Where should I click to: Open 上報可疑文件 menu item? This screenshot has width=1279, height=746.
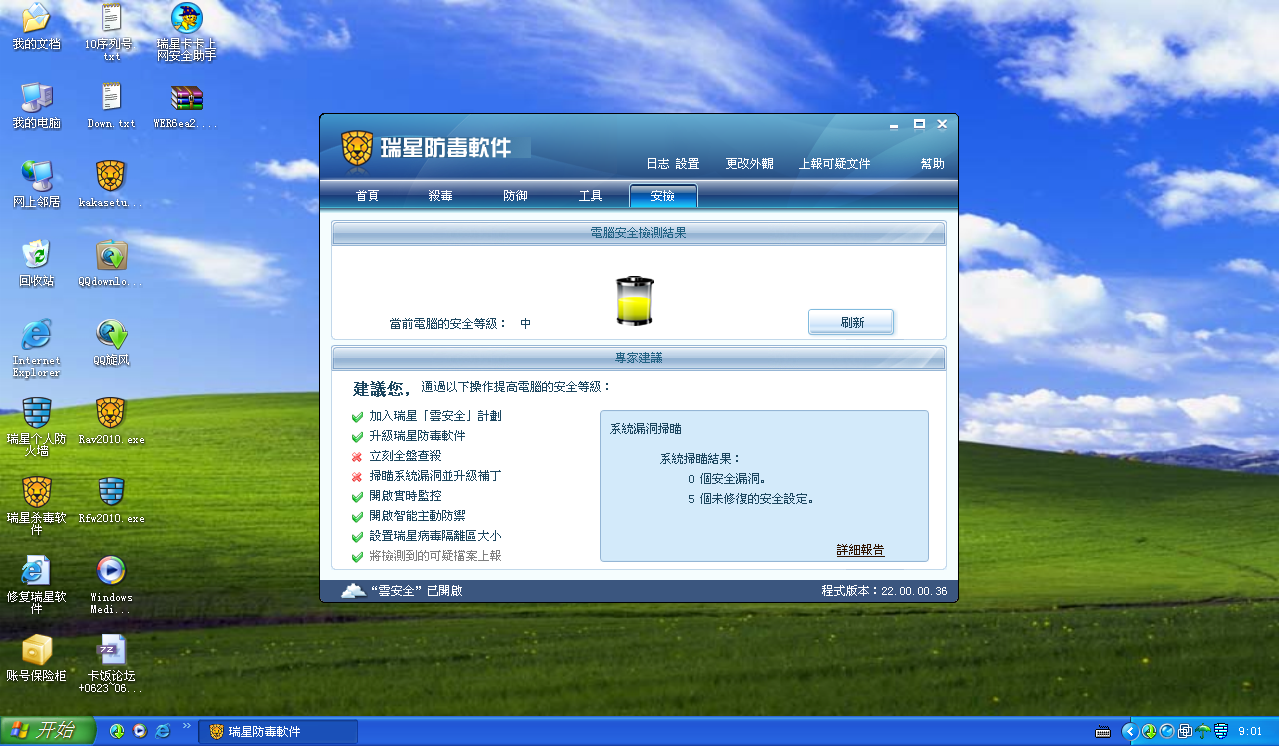[834, 164]
